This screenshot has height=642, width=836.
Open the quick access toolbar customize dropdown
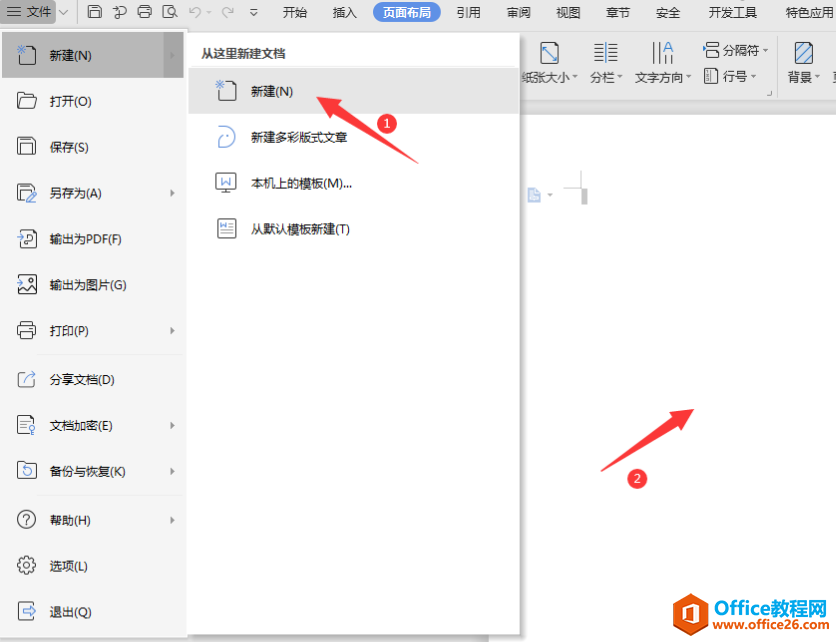tap(254, 12)
